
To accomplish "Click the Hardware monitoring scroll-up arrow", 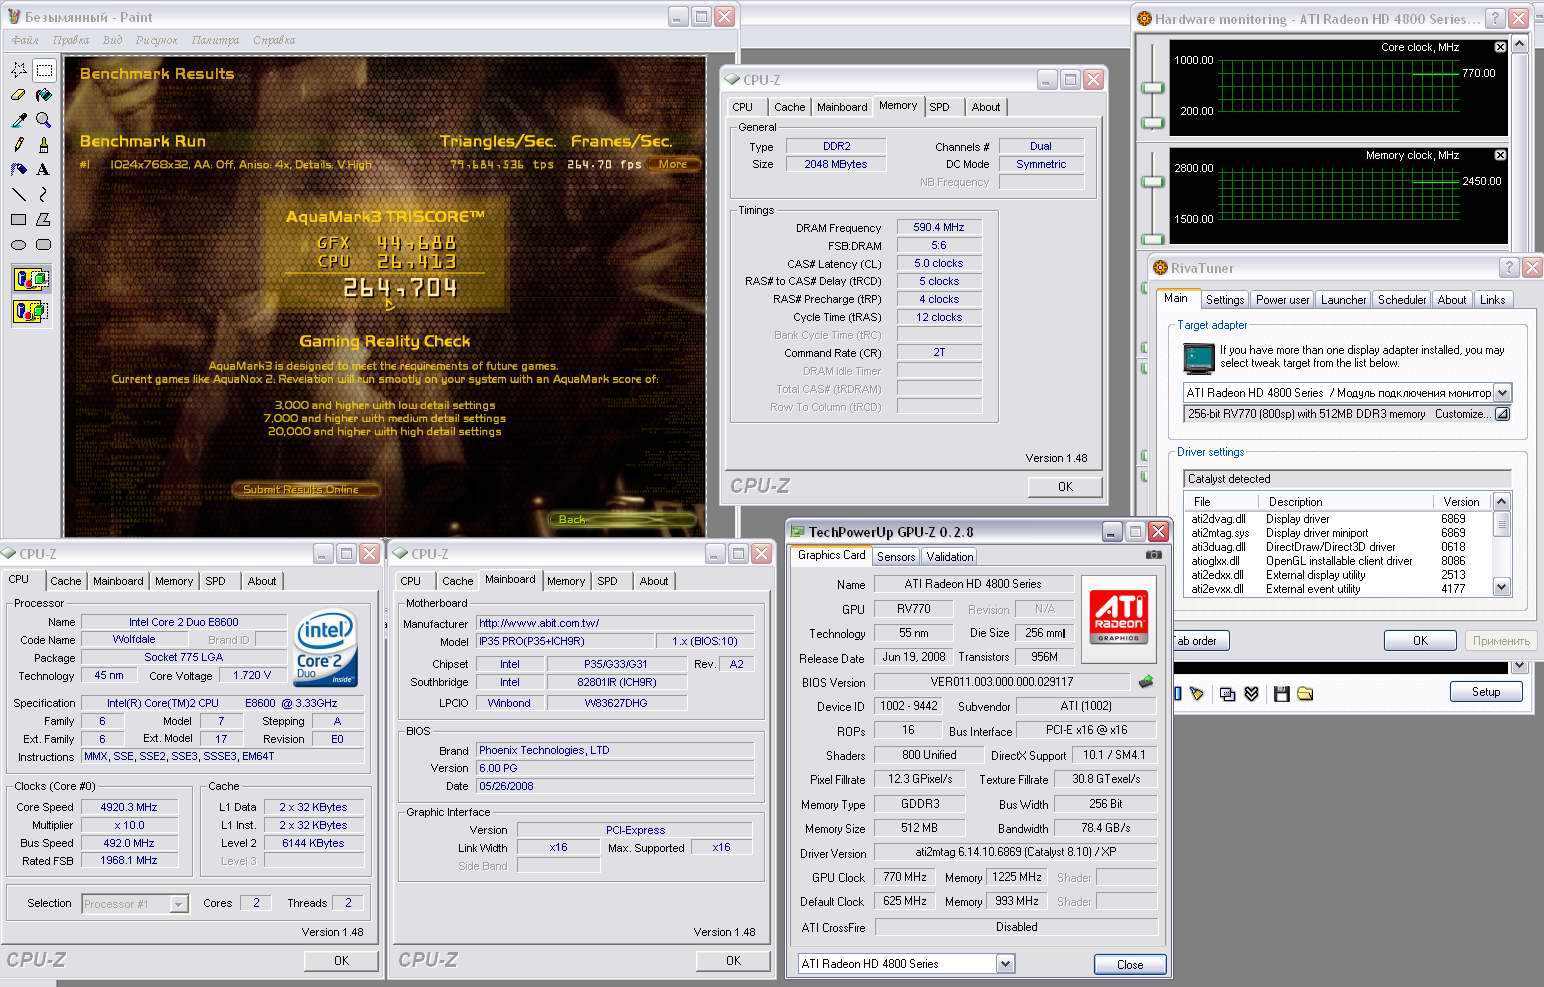I will [1520, 44].
